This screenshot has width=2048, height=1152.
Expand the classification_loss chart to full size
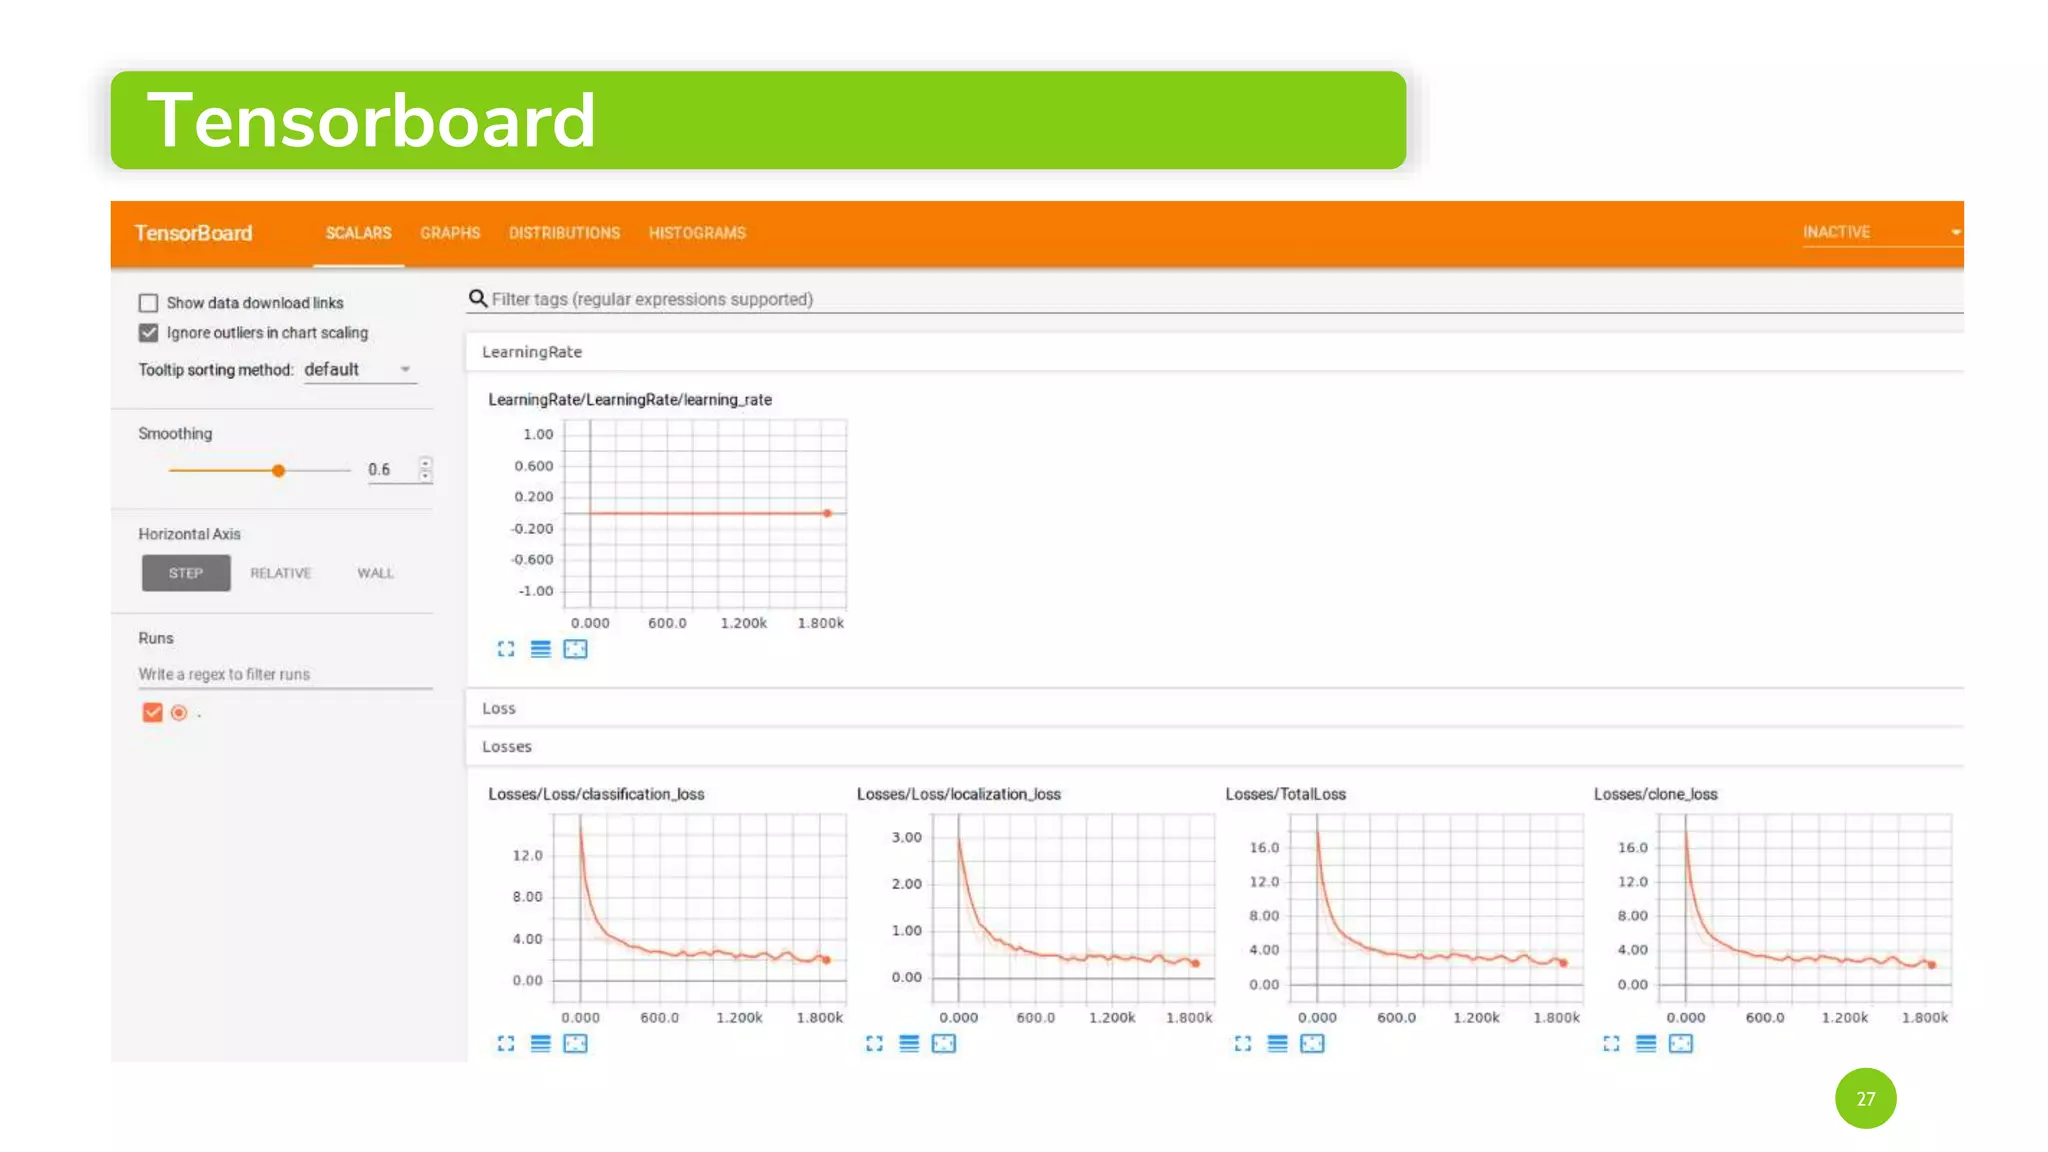pos(506,1043)
